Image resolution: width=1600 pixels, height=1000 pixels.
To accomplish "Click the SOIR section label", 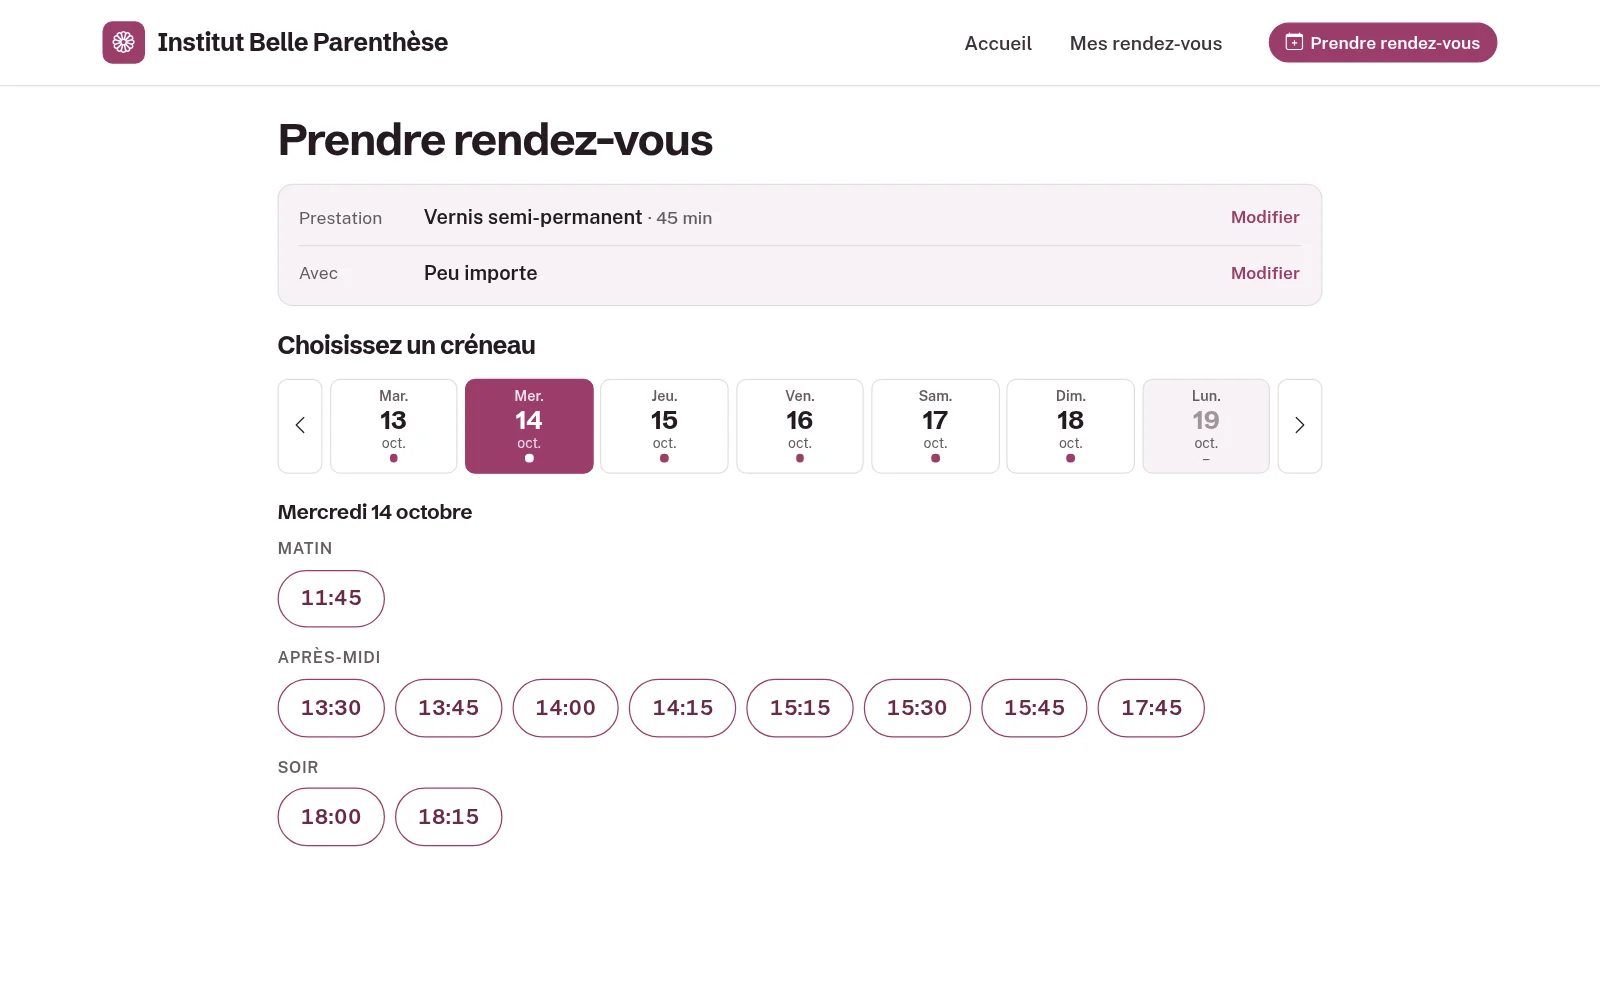I will pyautogui.click(x=298, y=767).
